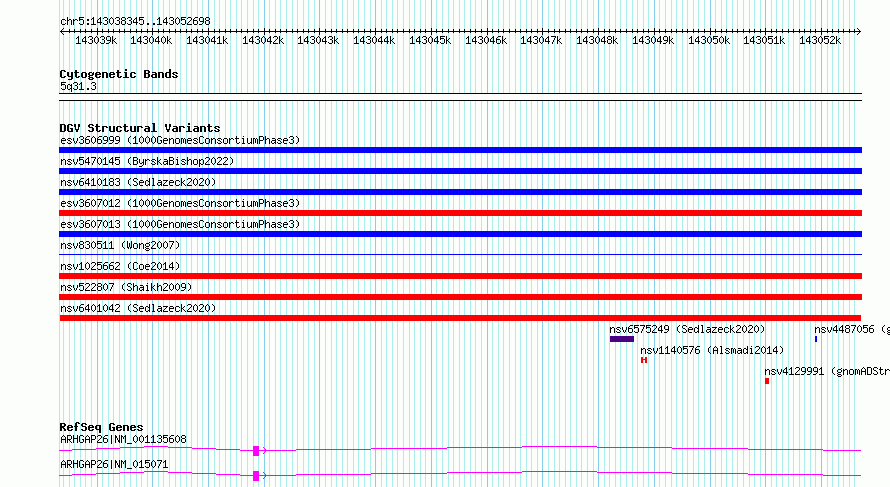Open the esv3607013 label link
Viewport: 890px width, 487px height.
point(180,224)
